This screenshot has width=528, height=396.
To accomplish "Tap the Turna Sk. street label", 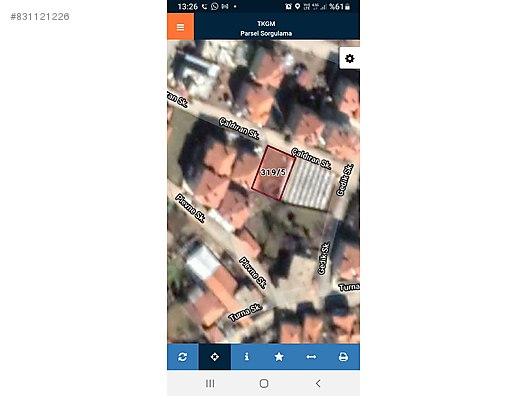I will click(245, 312).
